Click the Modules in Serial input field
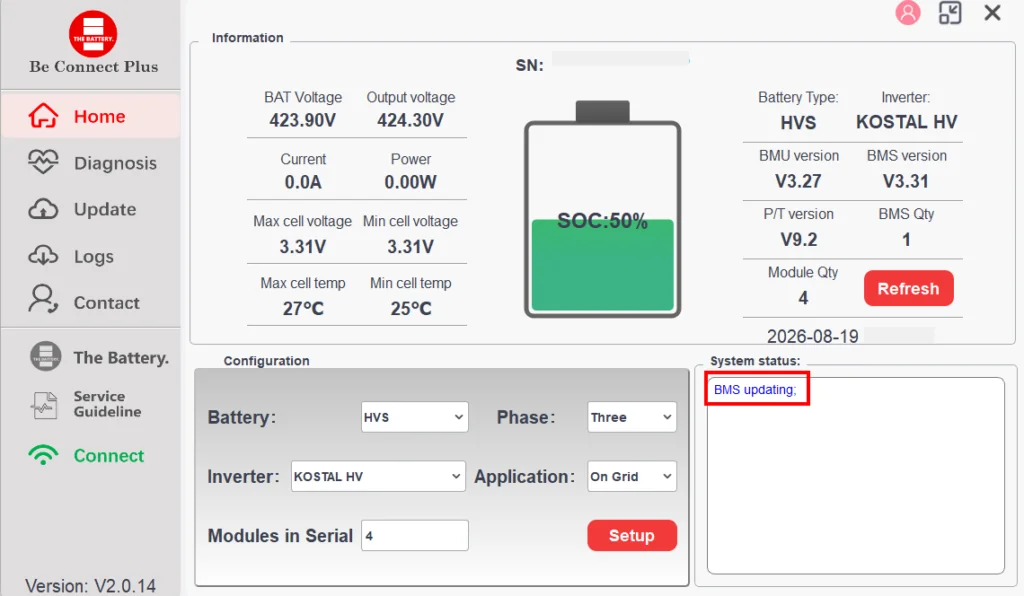 [x=415, y=535]
